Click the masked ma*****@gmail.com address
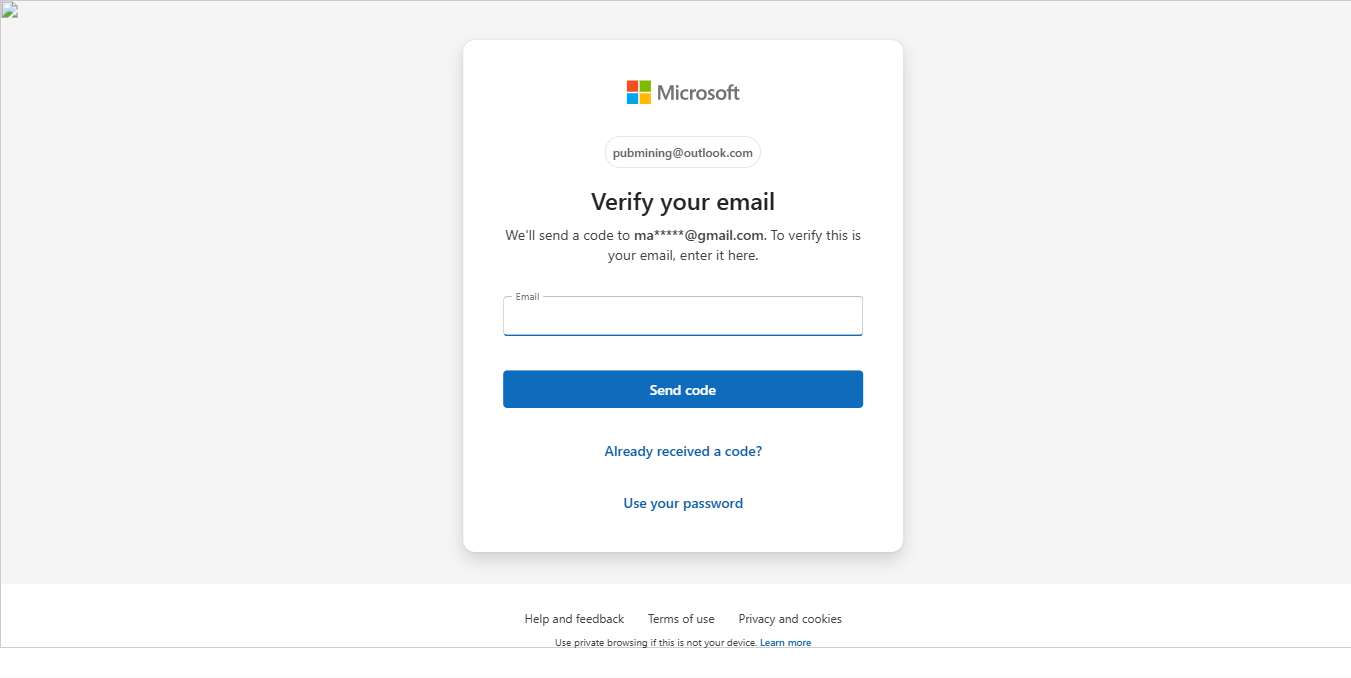 click(698, 236)
